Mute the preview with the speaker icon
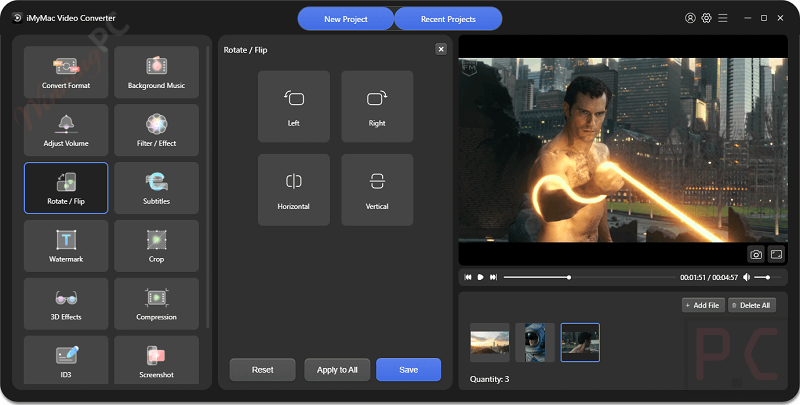Screen dimensions: 800x405 pyautogui.click(x=746, y=277)
